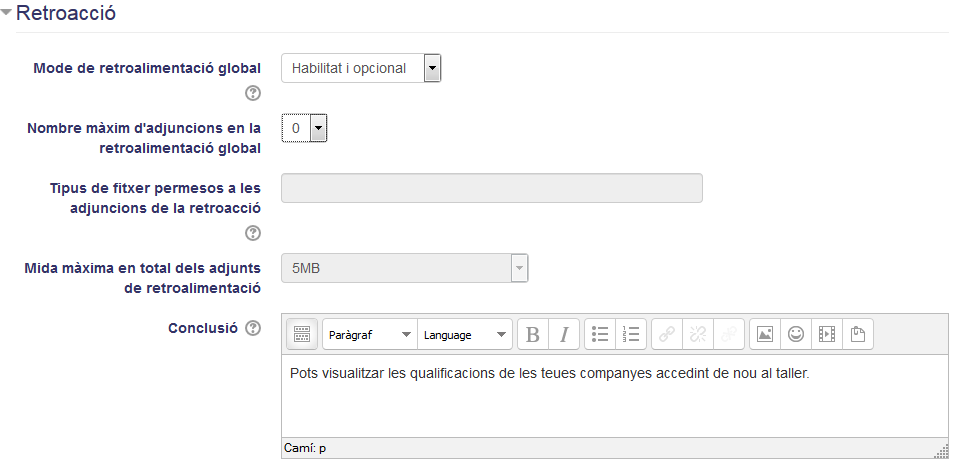The width and height of the screenshot is (961, 471).
Task: Insert an image into the editor
Action: coord(765,334)
